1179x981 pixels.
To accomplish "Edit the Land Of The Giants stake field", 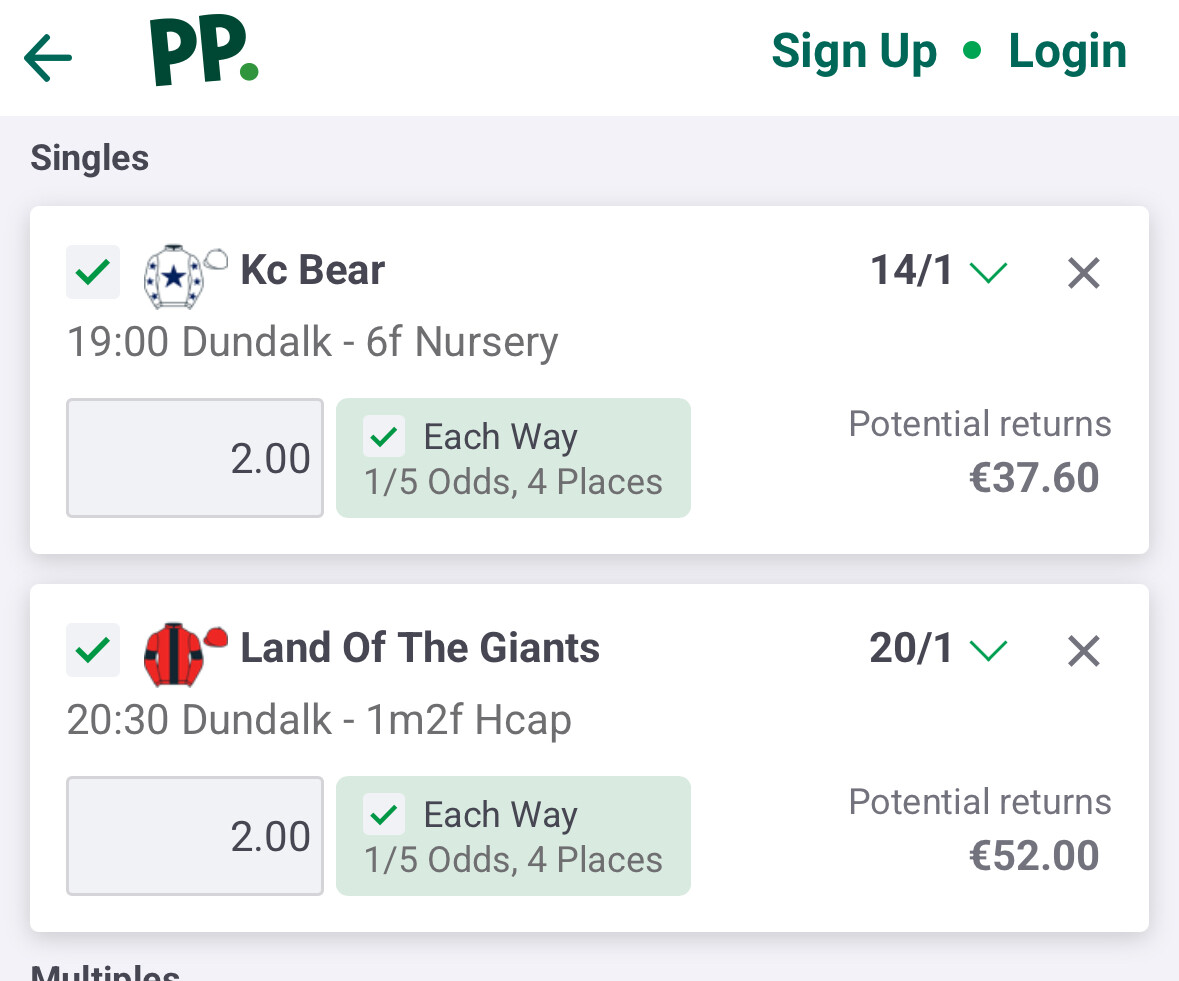I will pyautogui.click(x=195, y=836).
